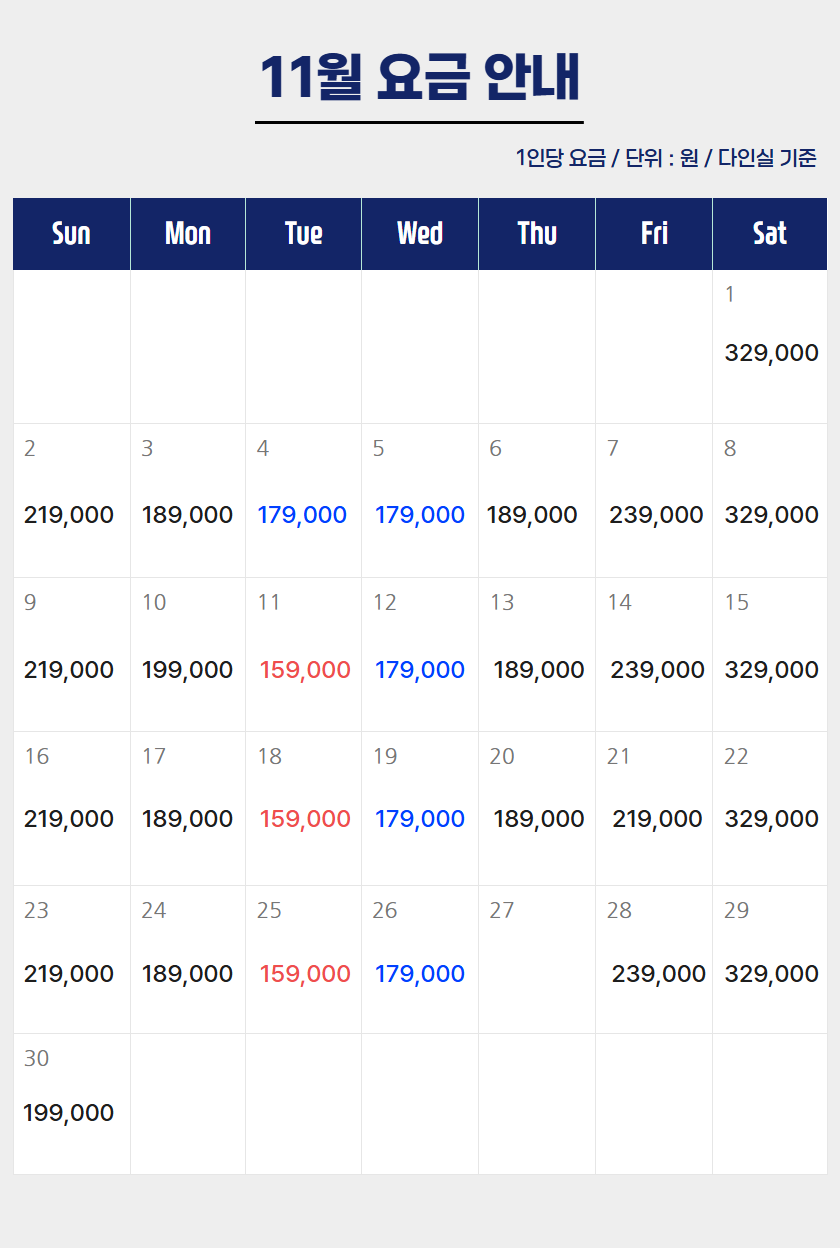The width and height of the screenshot is (840, 1248).
Task: Click the 1인당 요금 unit note
Action: coord(666,158)
